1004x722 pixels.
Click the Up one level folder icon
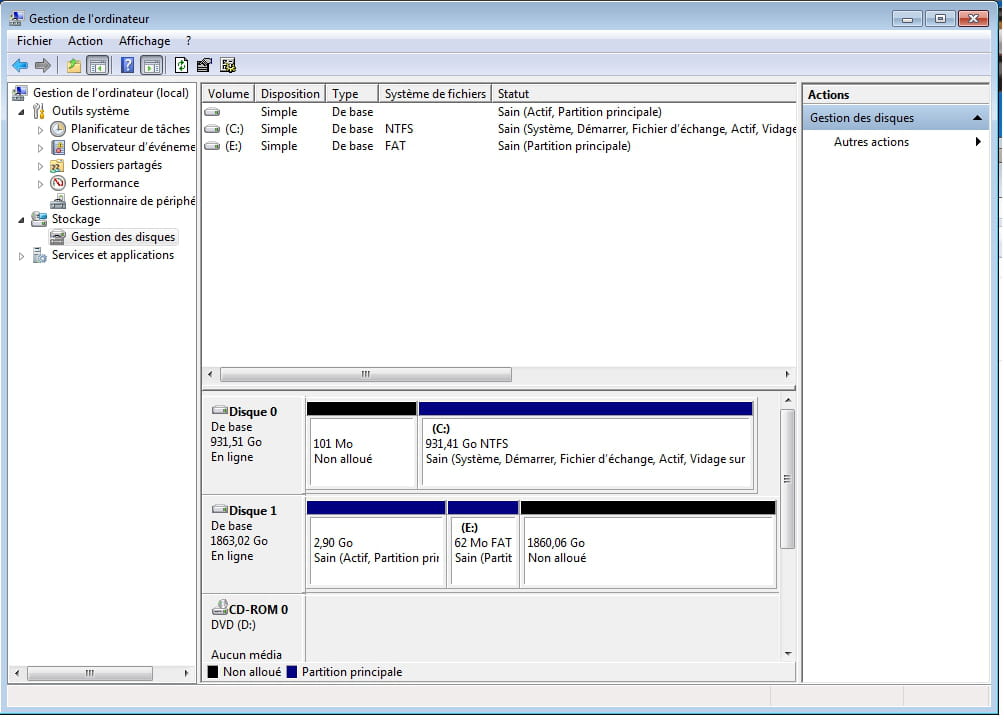click(x=73, y=66)
